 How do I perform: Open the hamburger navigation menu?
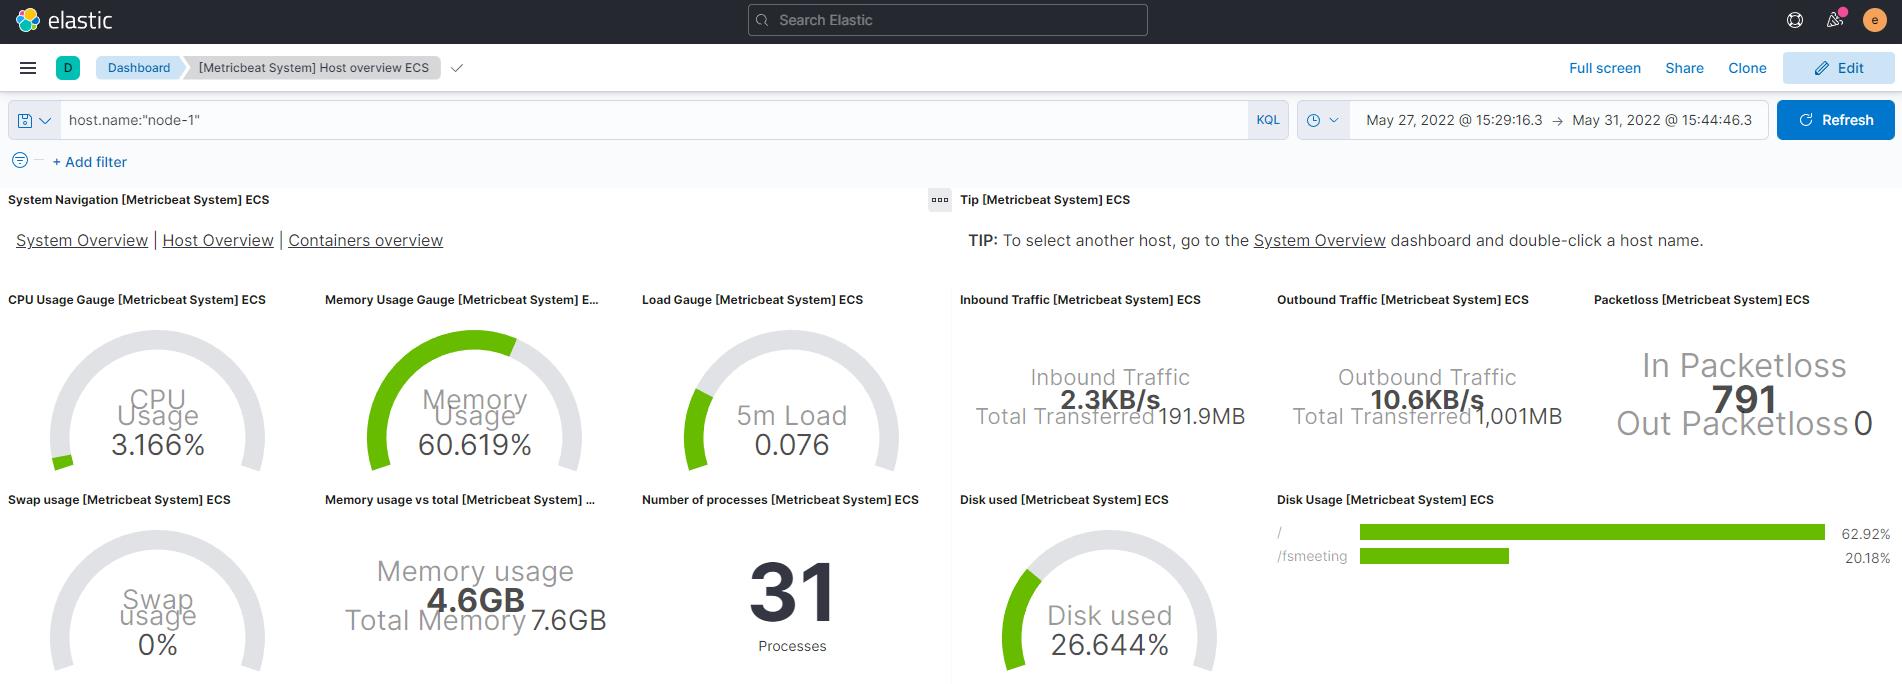[28, 68]
